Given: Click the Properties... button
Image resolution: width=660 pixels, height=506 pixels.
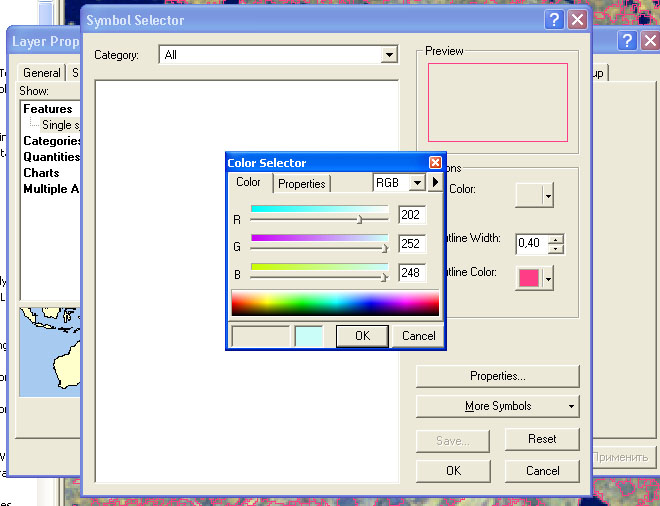Looking at the screenshot, I should click(498, 376).
